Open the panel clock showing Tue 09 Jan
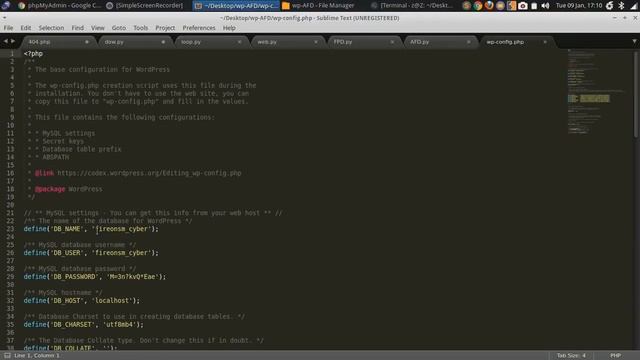The image size is (640, 360). point(579,5)
